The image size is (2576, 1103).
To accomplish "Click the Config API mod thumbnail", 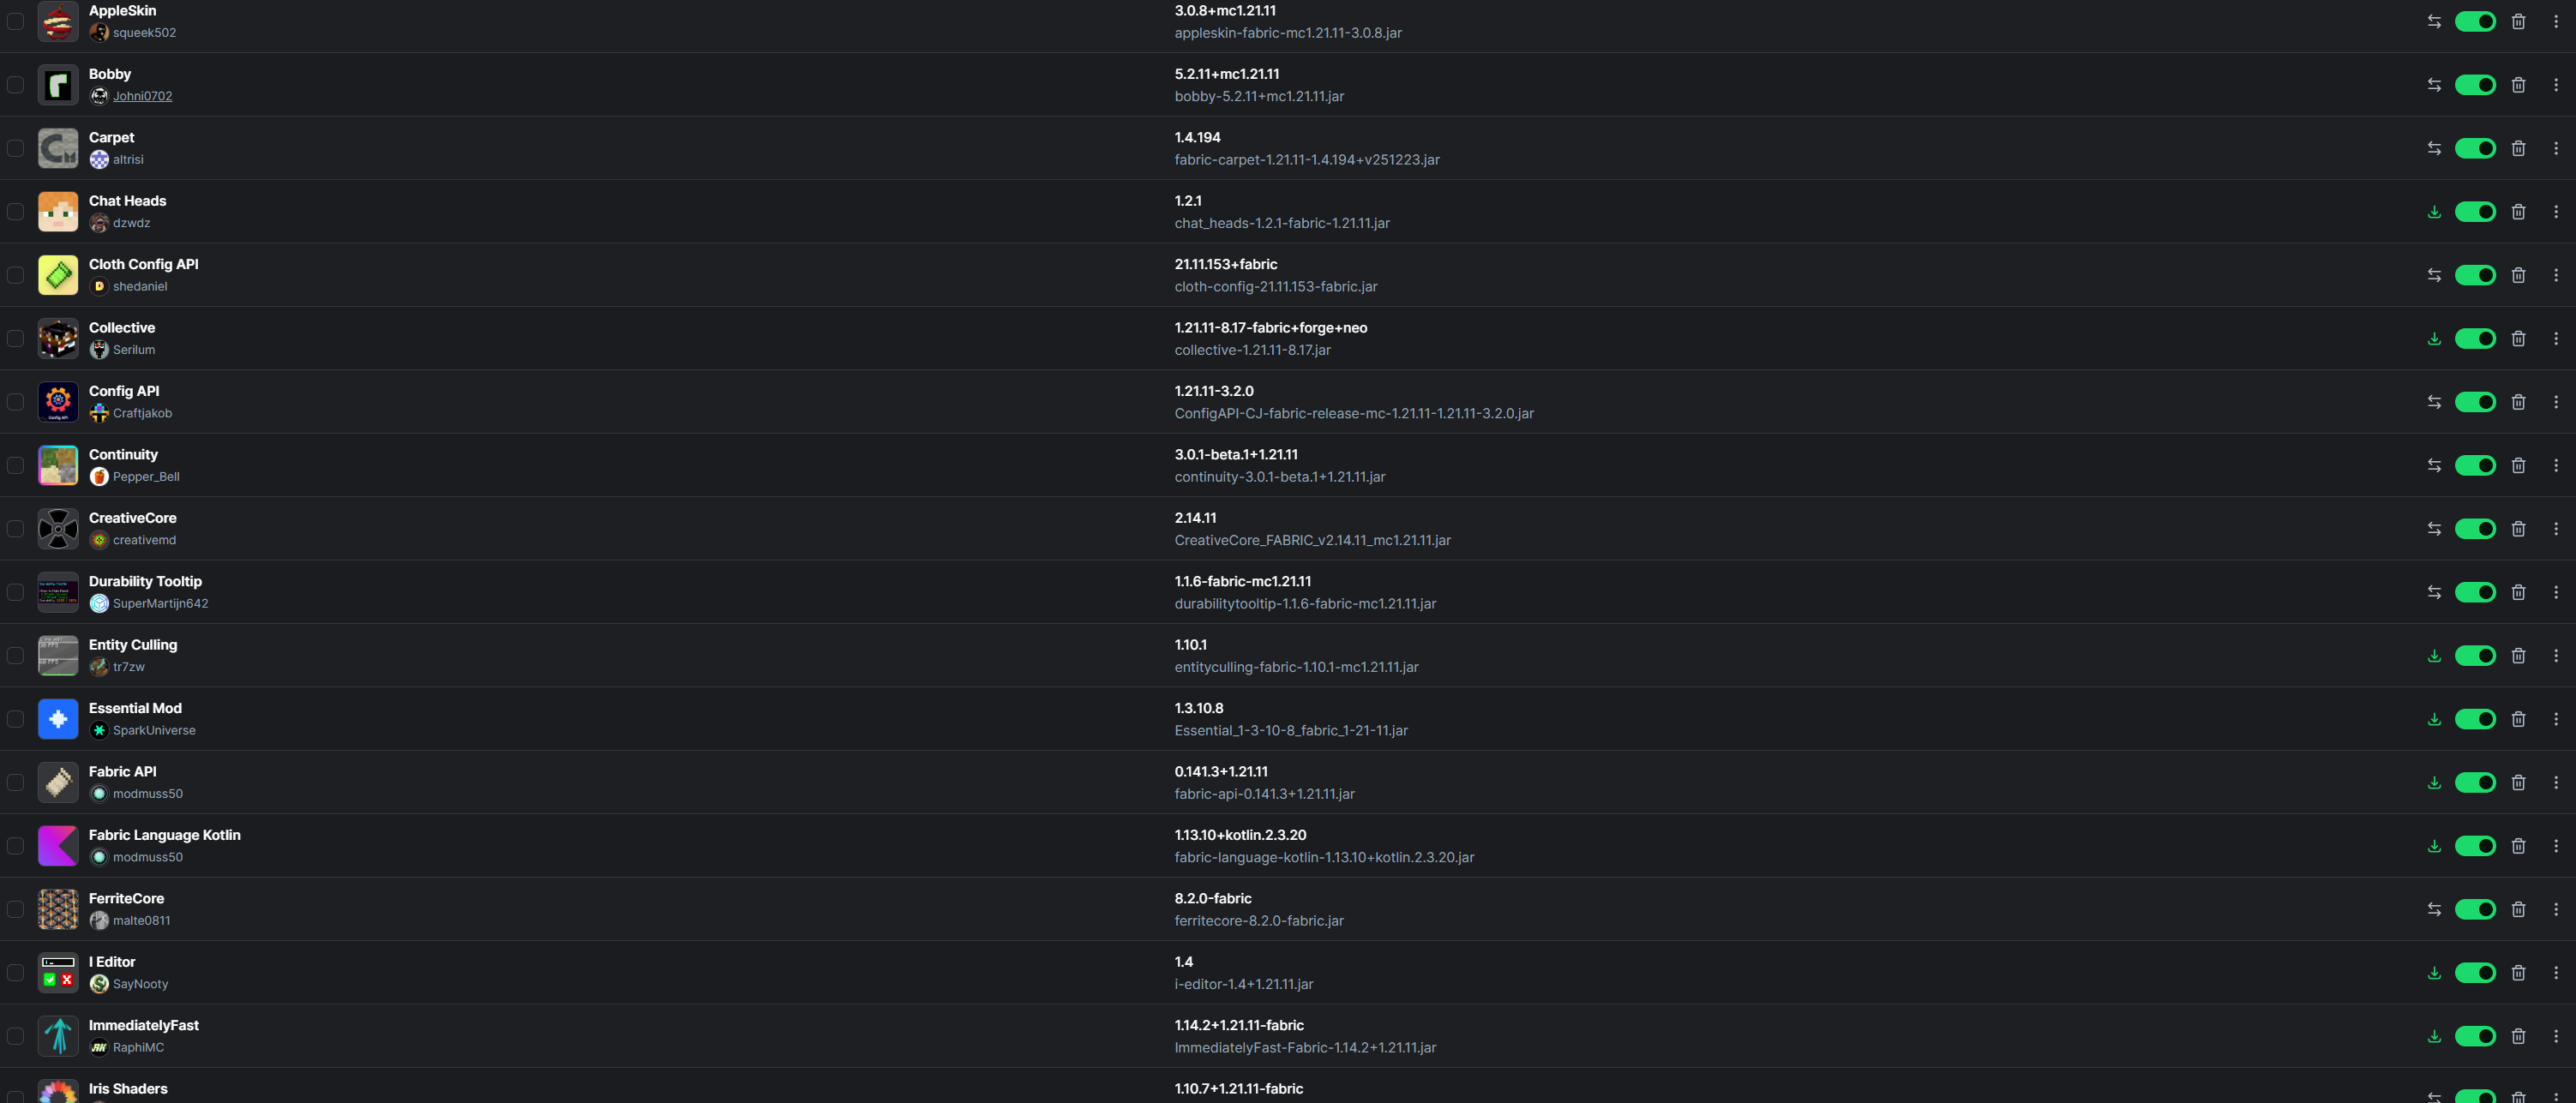I will pyautogui.click(x=58, y=402).
